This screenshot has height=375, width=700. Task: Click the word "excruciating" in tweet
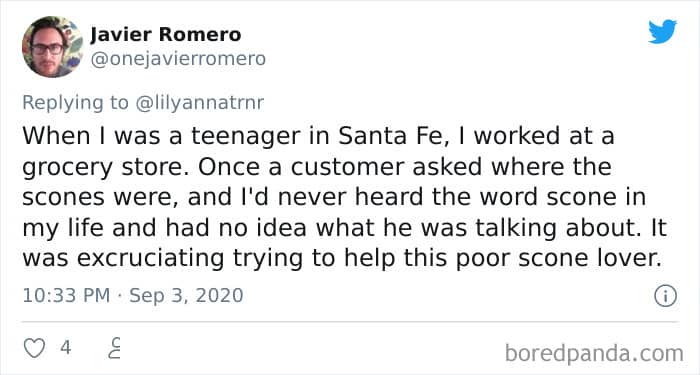click(x=150, y=259)
